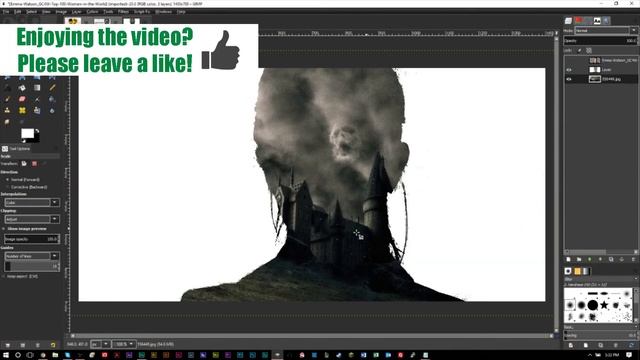Click the white foreground color swatch
Viewport: 640px width, 360px height.
pos(27,133)
